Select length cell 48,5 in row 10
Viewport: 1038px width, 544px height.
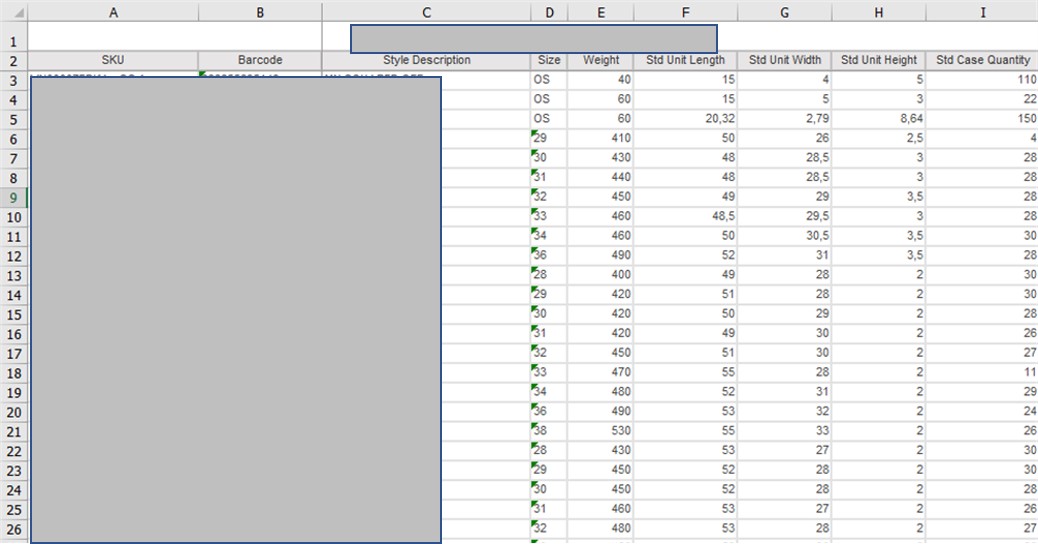coord(685,216)
